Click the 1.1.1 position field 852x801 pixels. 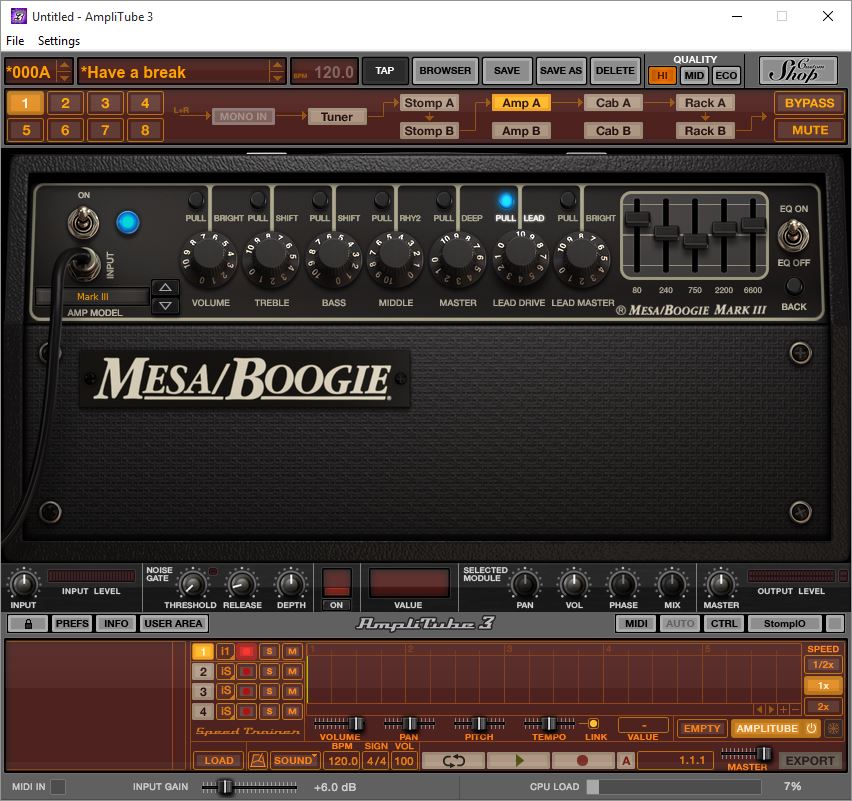coord(675,760)
